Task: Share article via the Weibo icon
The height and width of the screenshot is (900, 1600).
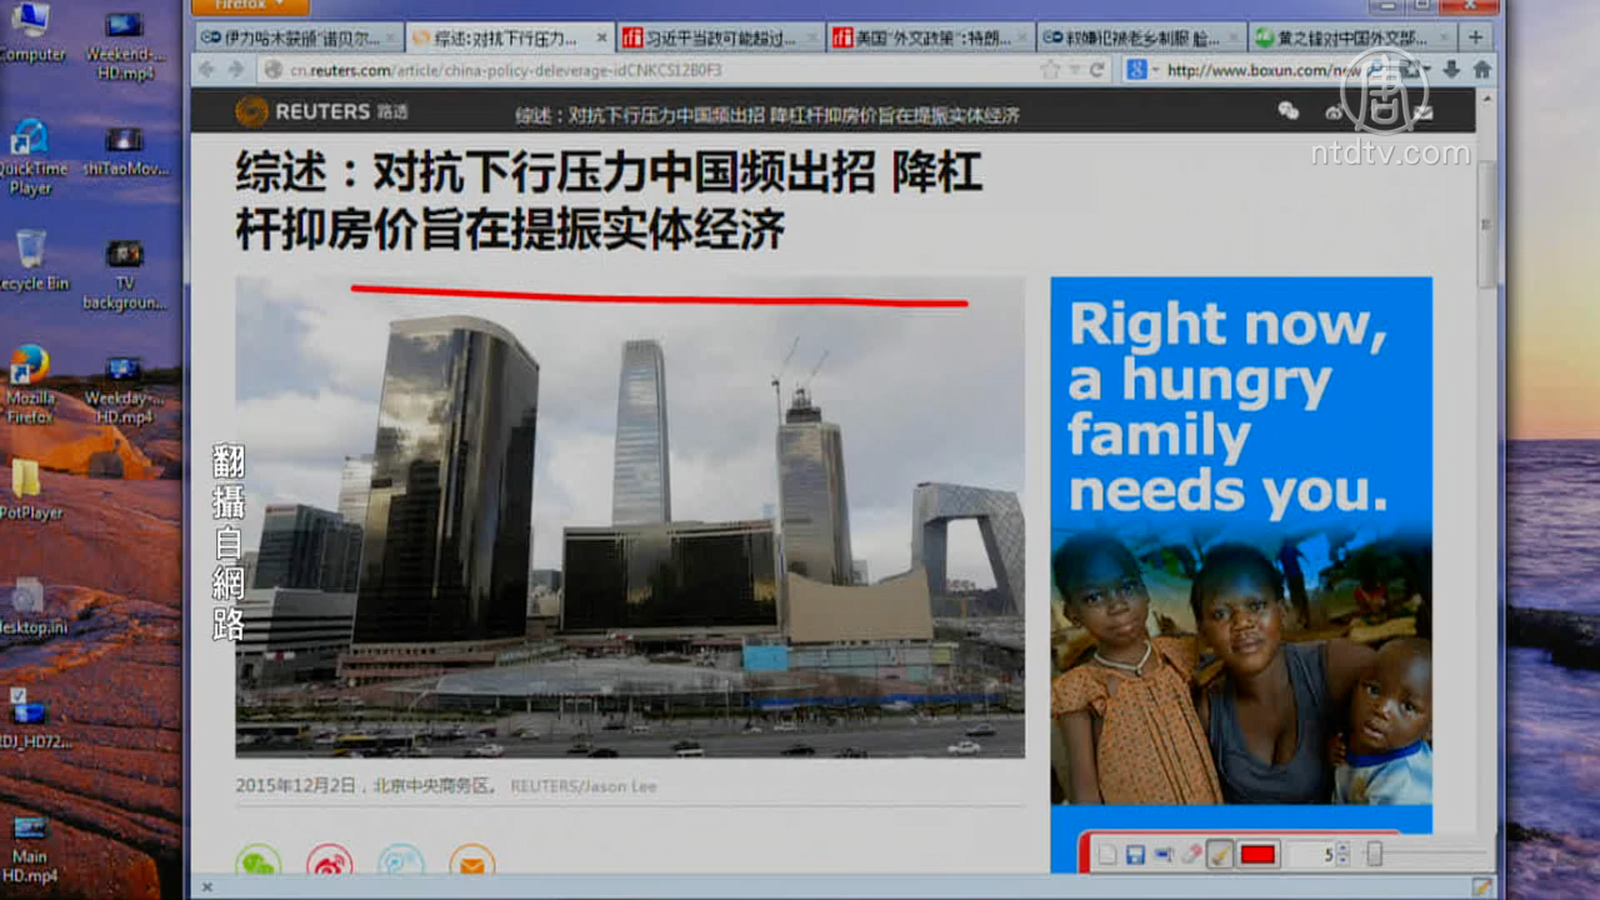Action: pyautogui.click(x=330, y=862)
